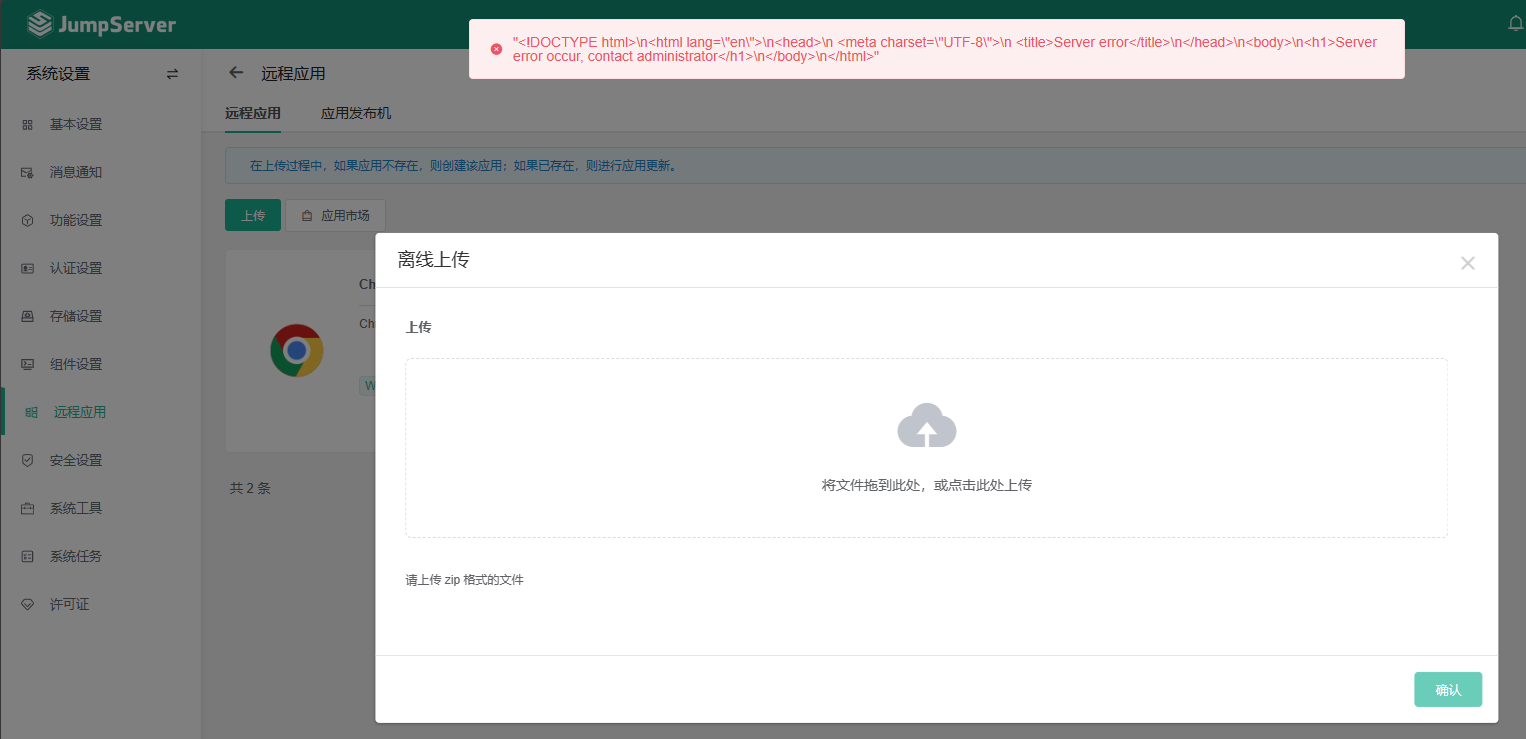
Task: Click the green 上传 button
Action: pyautogui.click(x=253, y=215)
